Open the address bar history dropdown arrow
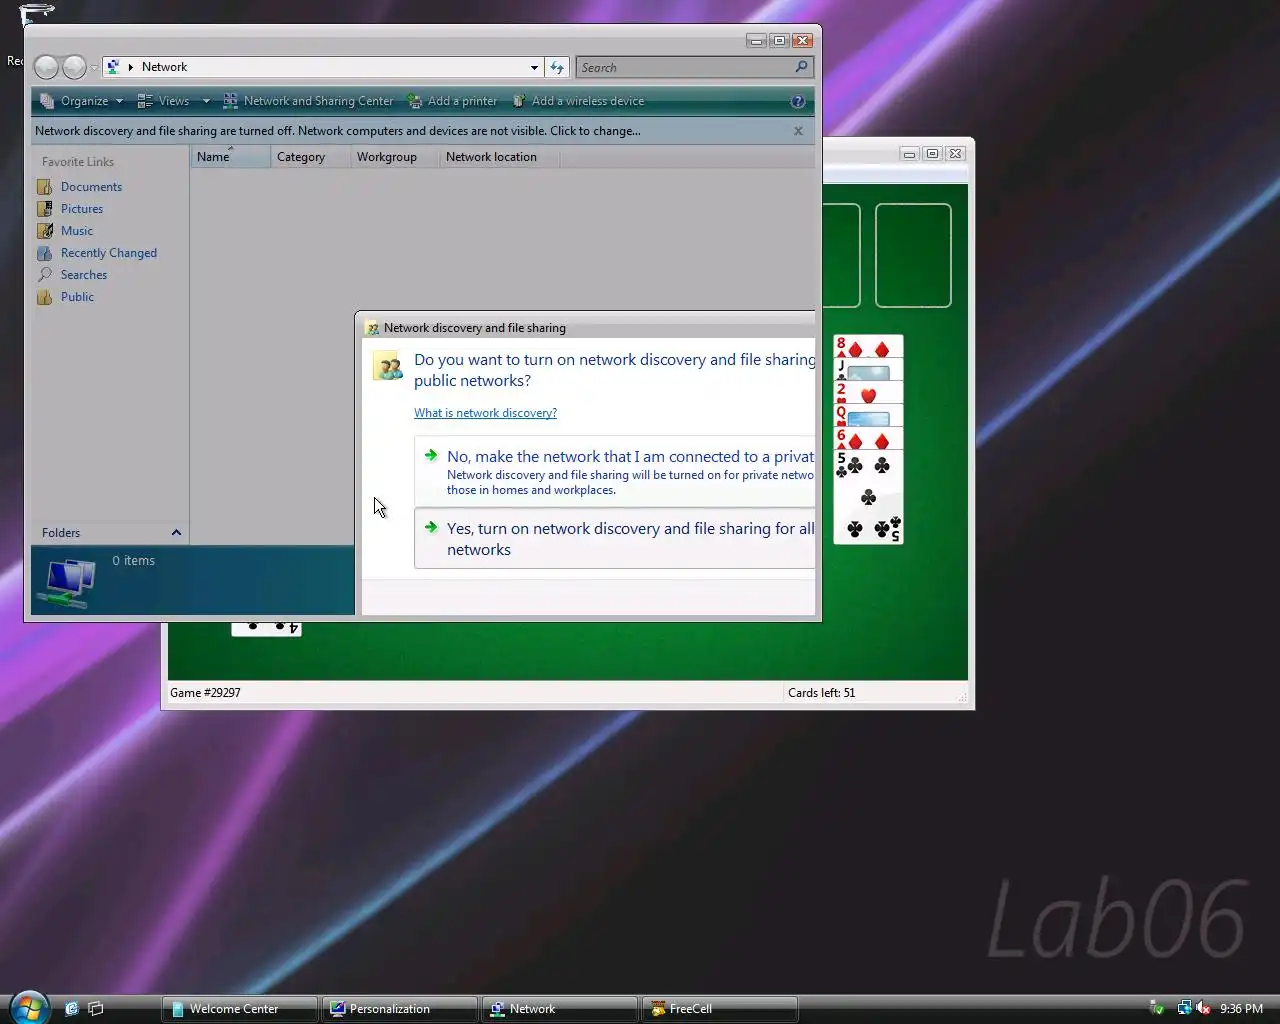Image resolution: width=1280 pixels, height=1024 pixels. click(x=534, y=68)
